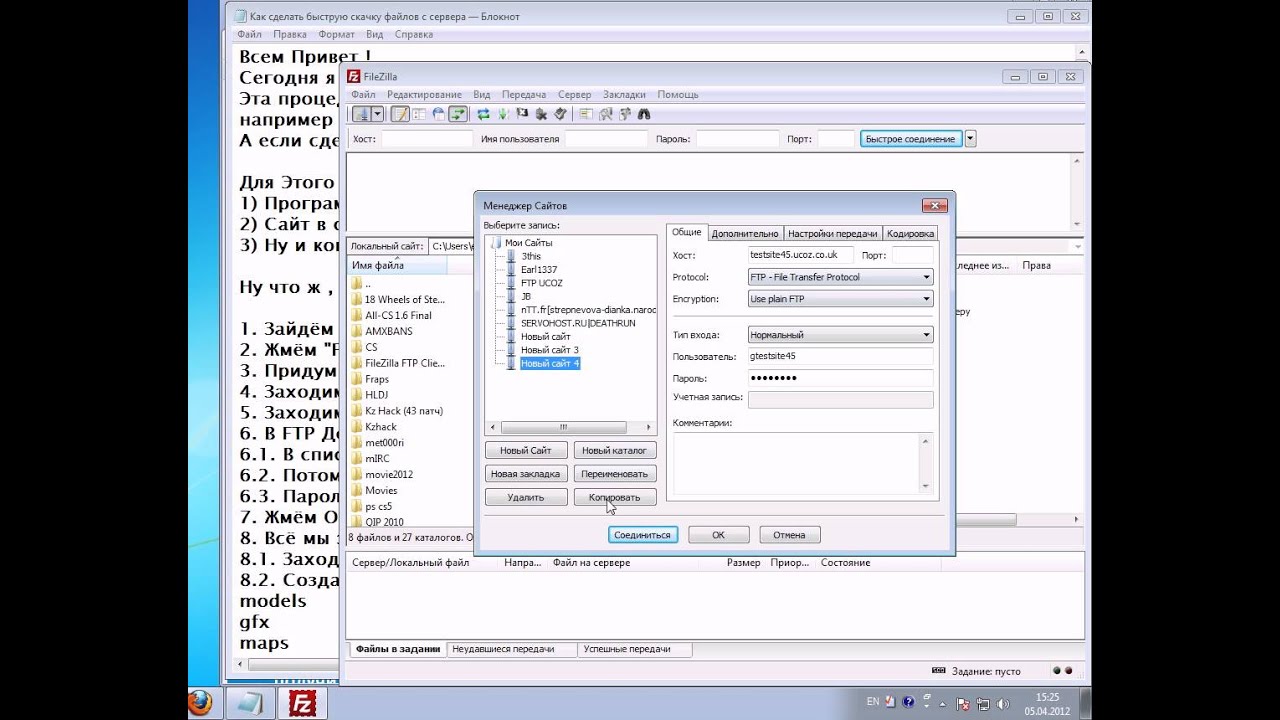Click the FileZilla logo in its title bar

[354, 76]
